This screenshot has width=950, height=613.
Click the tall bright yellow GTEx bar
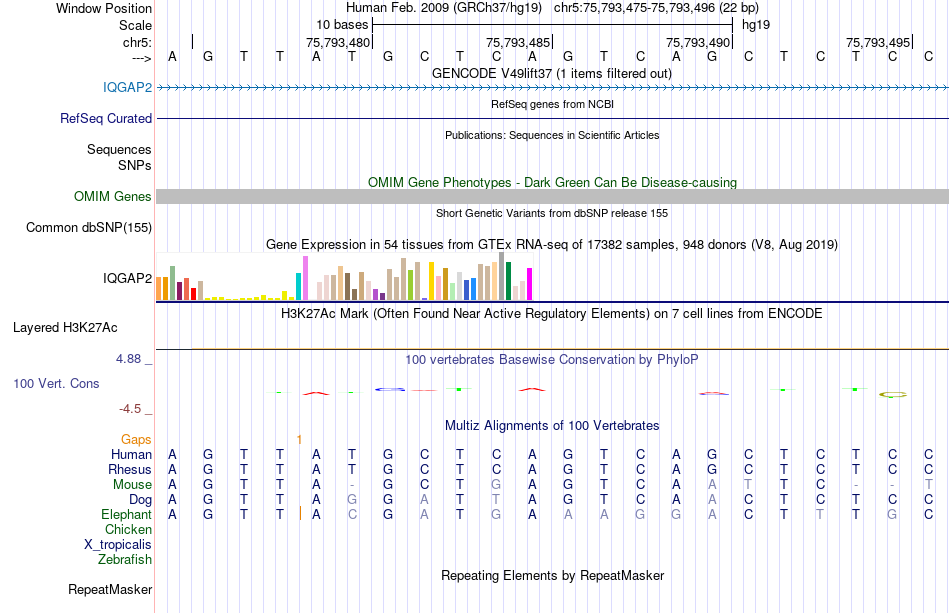[x=431, y=281]
